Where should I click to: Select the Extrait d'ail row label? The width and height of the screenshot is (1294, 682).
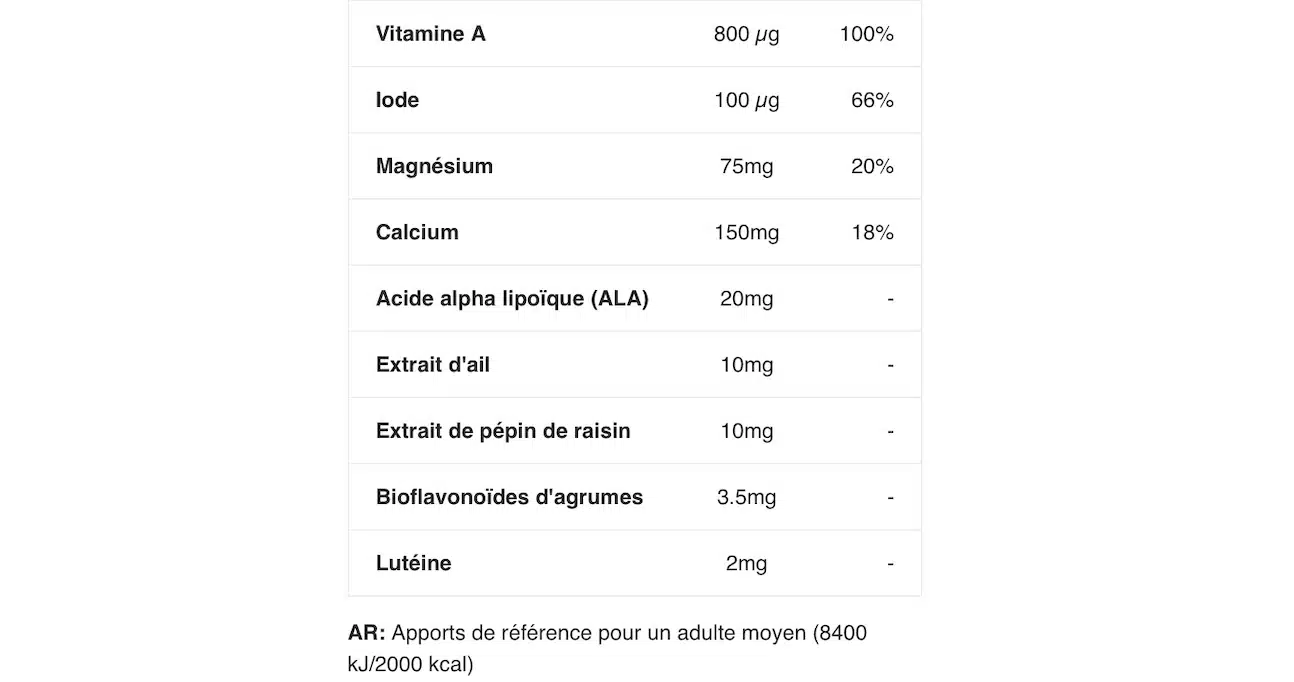[432, 365]
